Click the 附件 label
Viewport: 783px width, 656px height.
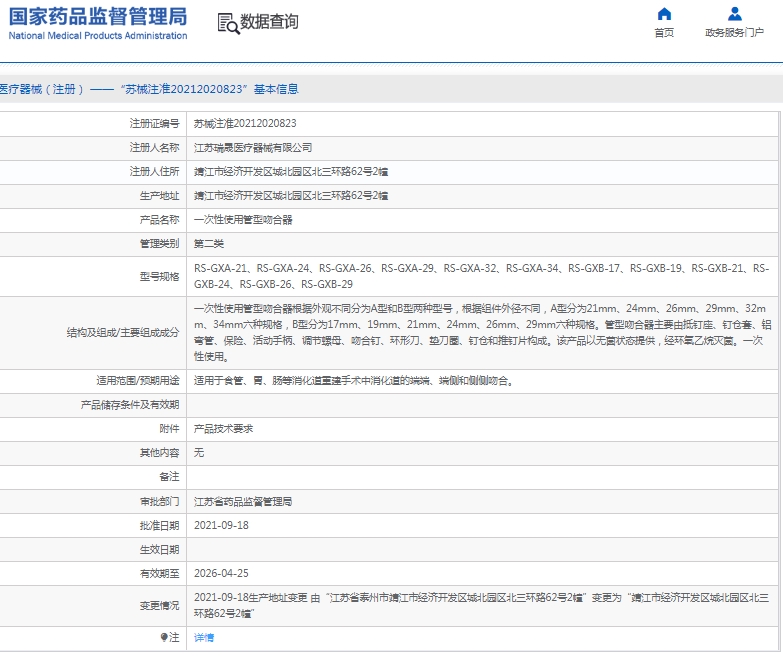[x=169, y=428]
